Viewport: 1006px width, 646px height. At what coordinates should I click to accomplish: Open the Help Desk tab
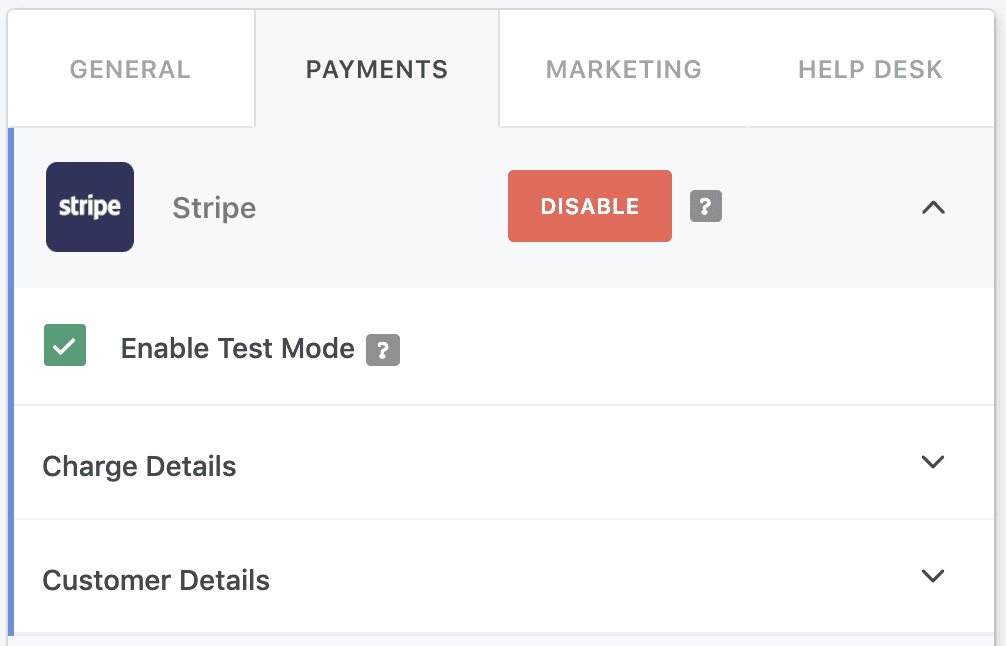(x=870, y=69)
